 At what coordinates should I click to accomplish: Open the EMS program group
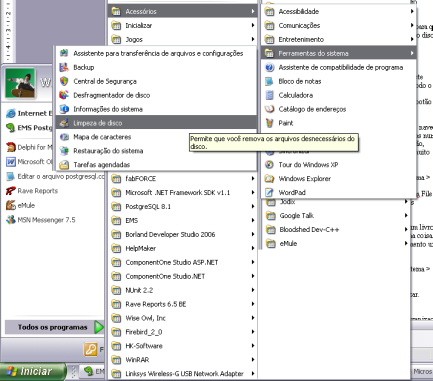coord(183,220)
